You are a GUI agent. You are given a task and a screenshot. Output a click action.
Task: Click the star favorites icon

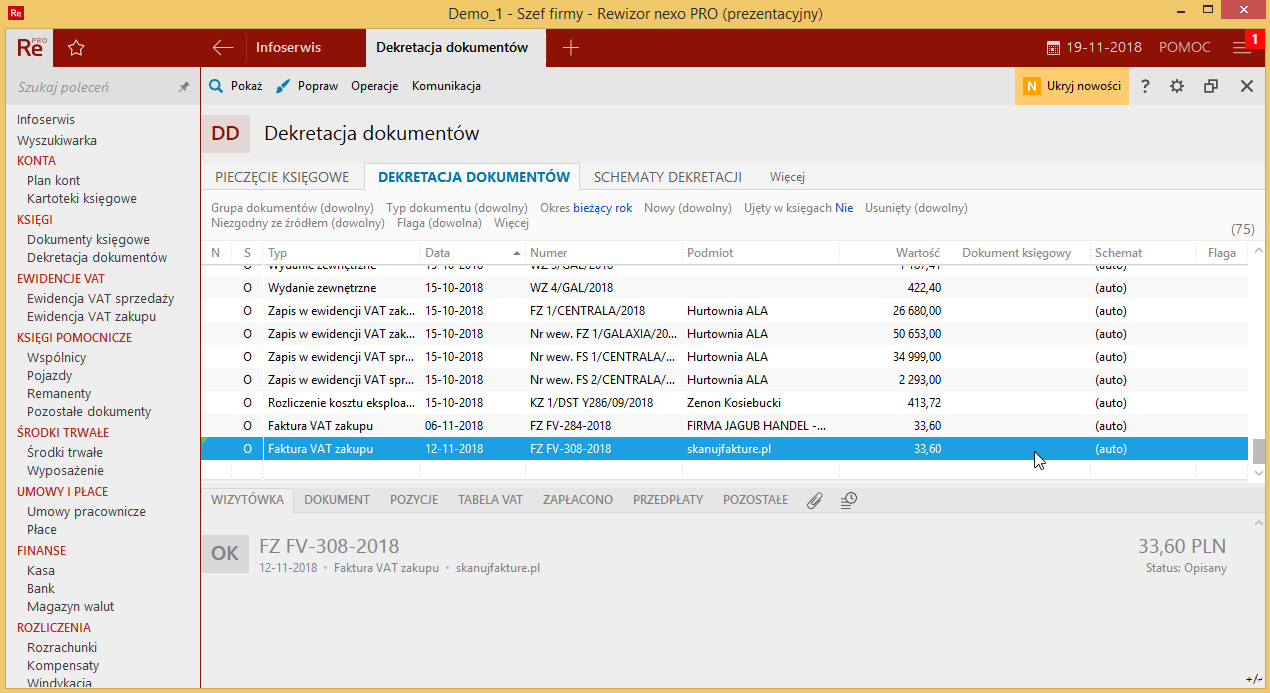76,47
